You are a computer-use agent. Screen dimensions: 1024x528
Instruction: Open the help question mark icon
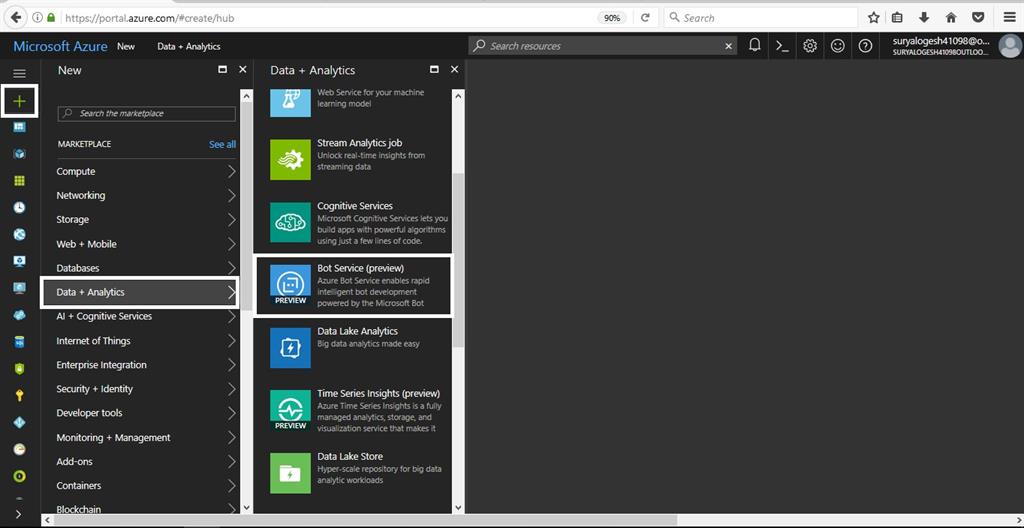click(865, 46)
